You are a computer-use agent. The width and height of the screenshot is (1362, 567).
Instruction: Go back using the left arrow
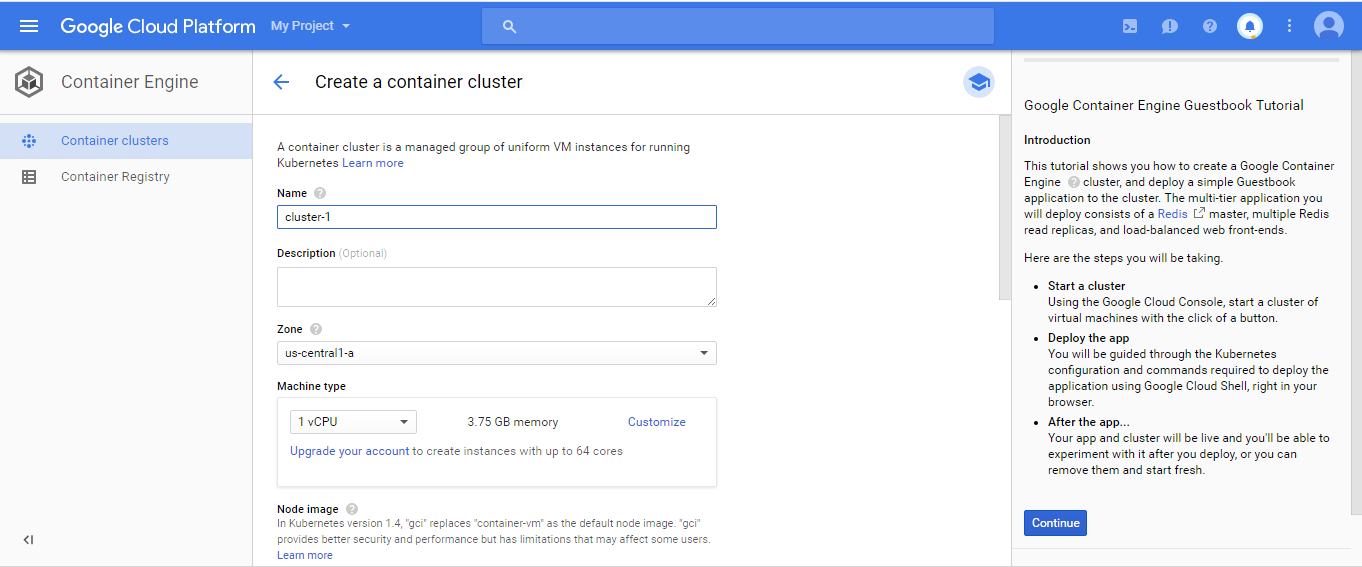click(281, 82)
